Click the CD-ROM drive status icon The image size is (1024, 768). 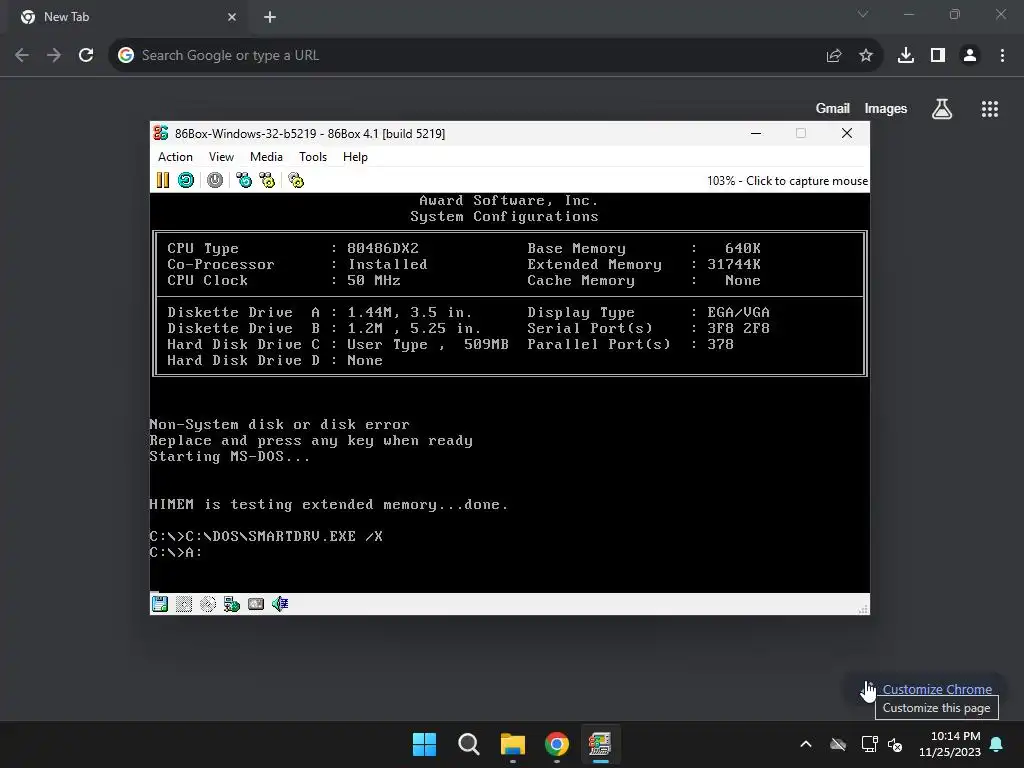click(x=208, y=604)
